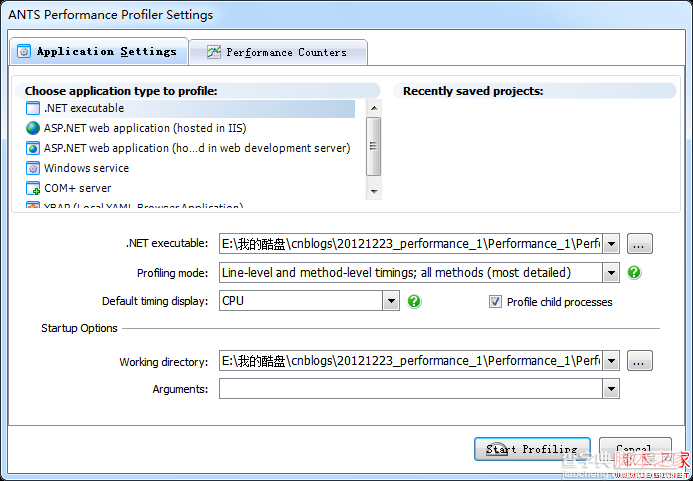Click the 'Startup Options' section label
The height and width of the screenshot is (481, 693).
coord(79,328)
